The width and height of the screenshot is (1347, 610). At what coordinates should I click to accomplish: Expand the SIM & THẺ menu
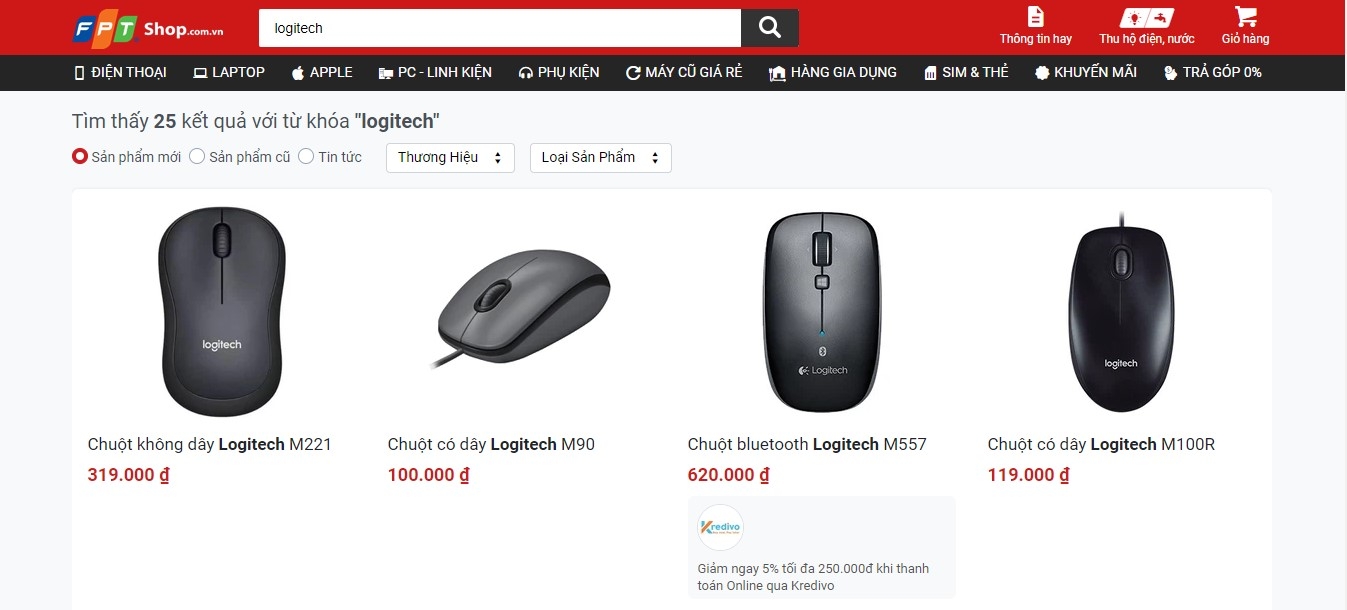(965, 72)
